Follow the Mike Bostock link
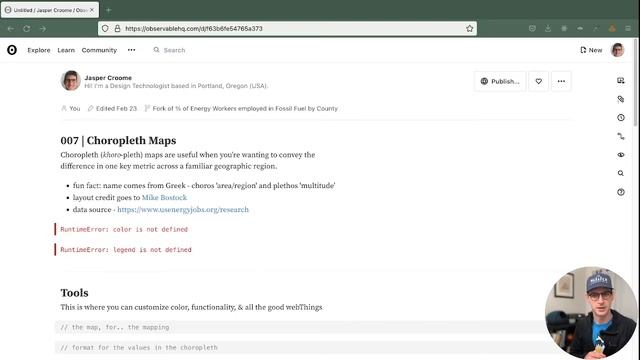The image size is (640, 360). point(164,198)
